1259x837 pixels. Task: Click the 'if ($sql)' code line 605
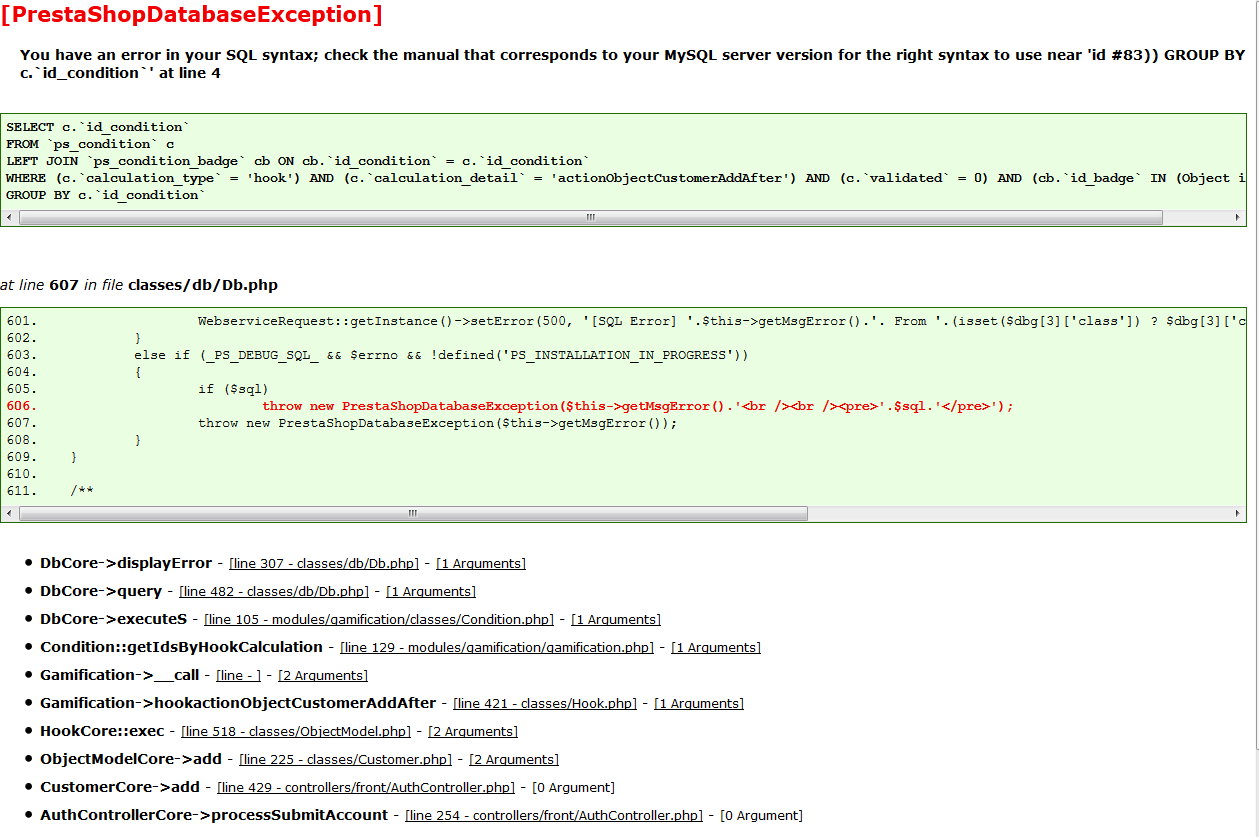[233, 389]
